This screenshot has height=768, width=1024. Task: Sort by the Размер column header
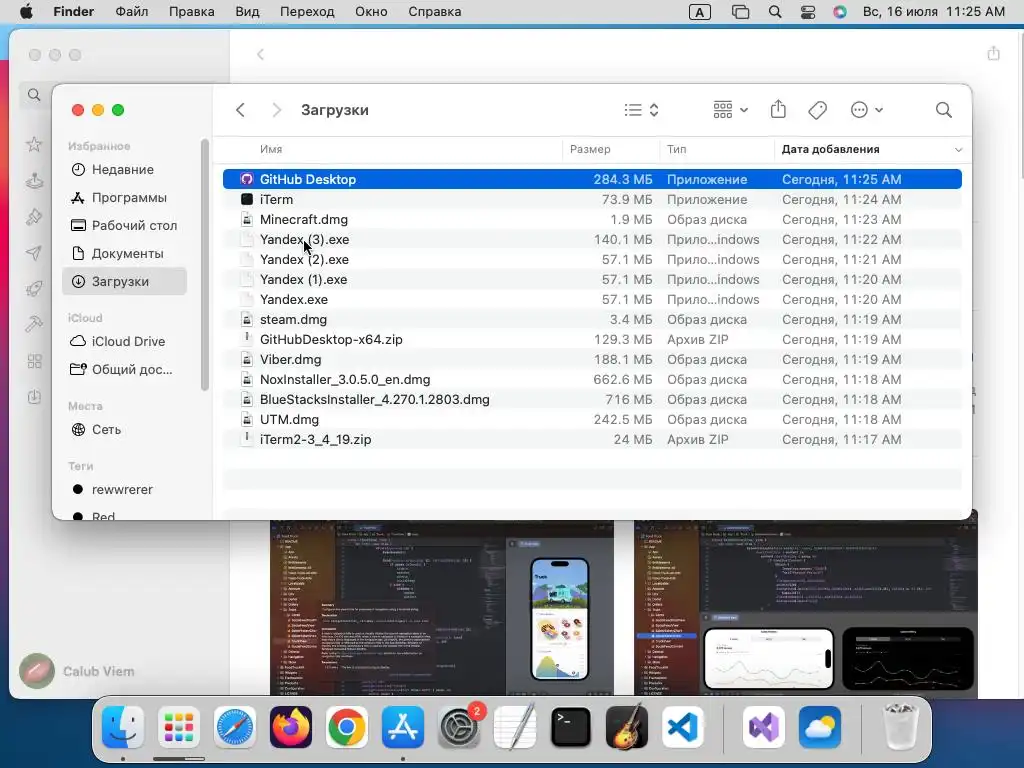[x=590, y=149]
